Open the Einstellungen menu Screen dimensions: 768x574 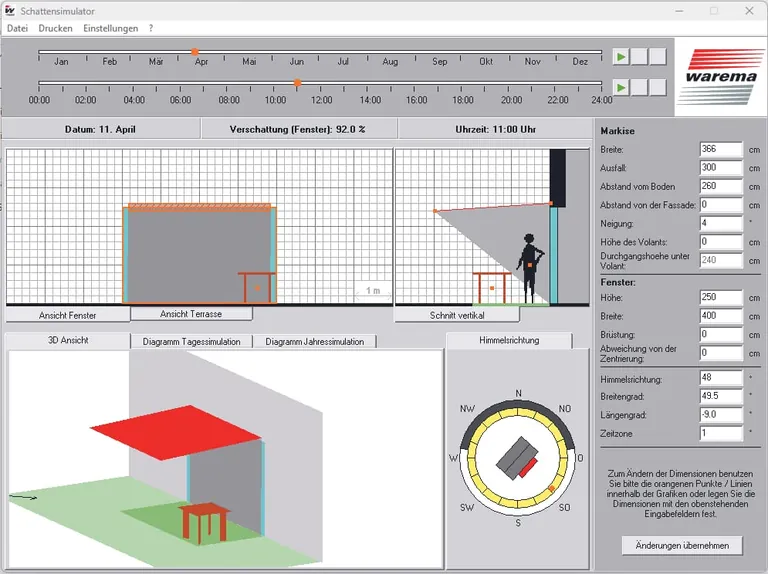click(111, 28)
